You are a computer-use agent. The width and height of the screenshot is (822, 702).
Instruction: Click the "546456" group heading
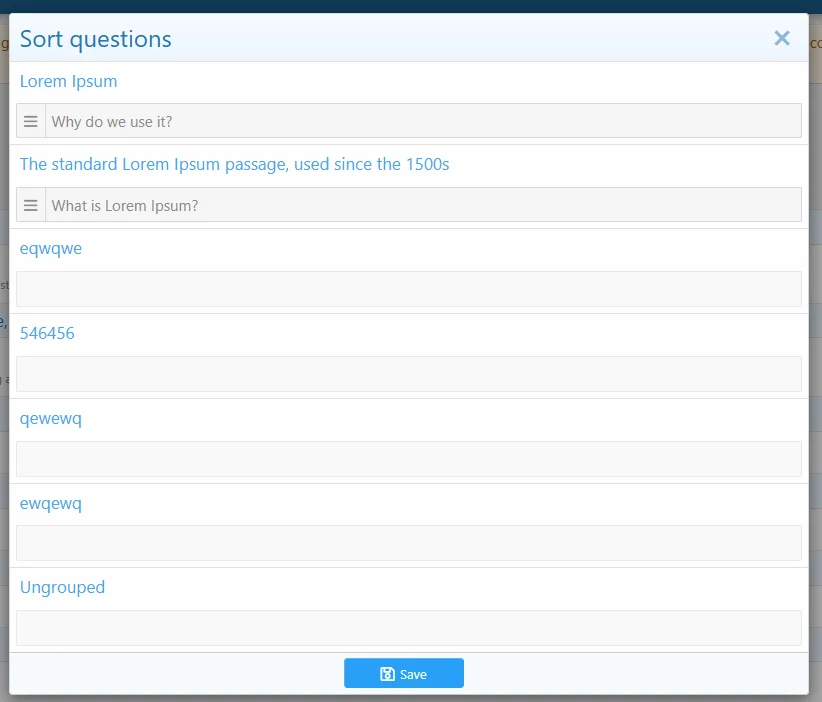click(x=47, y=333)
